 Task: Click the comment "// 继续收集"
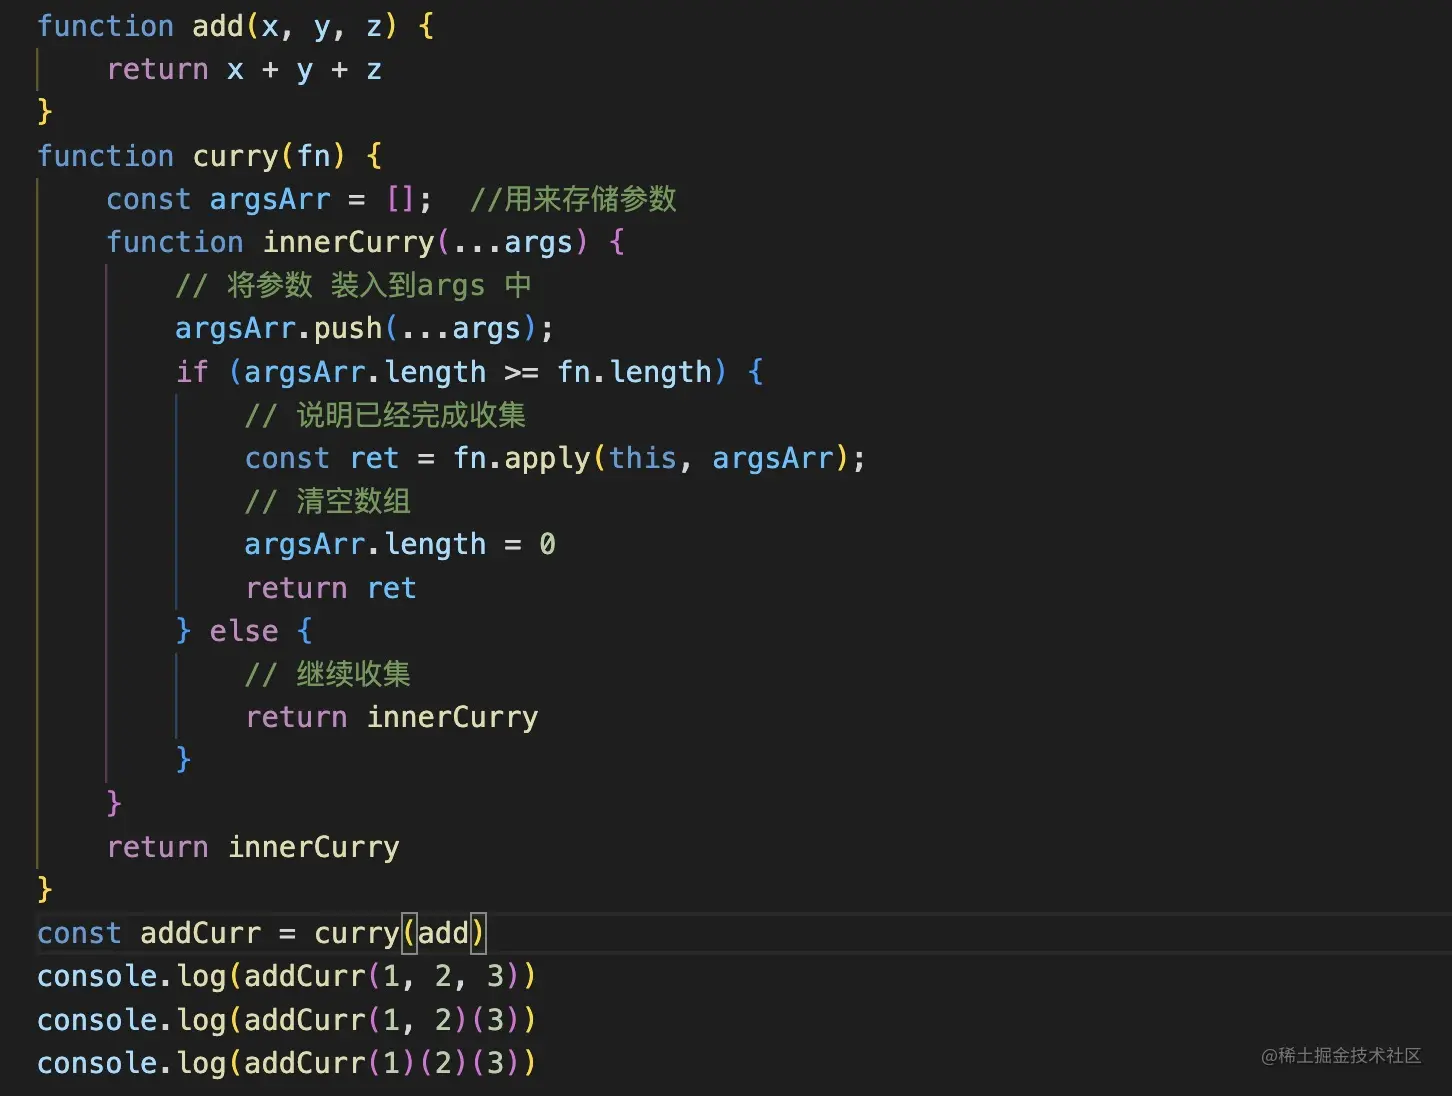pyautogui.click(x=328, y=674)
